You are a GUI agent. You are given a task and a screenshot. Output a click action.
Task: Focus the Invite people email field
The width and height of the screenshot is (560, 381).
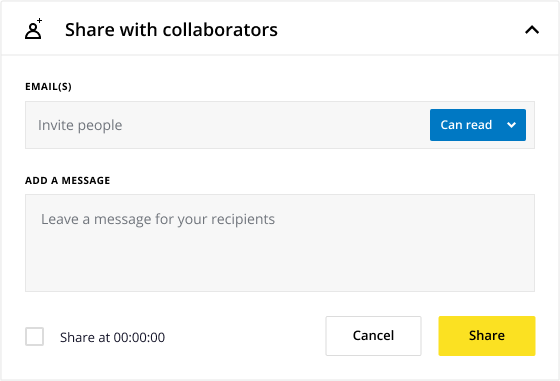pyautogui.click(x=227, y=125)
